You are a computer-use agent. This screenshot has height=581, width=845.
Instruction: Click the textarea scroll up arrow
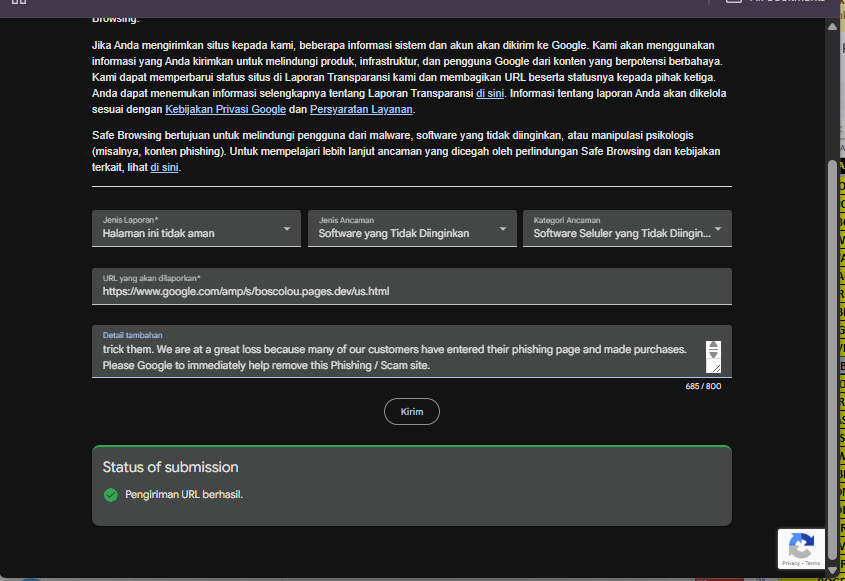pyautogui.click(x=714, y=345)
